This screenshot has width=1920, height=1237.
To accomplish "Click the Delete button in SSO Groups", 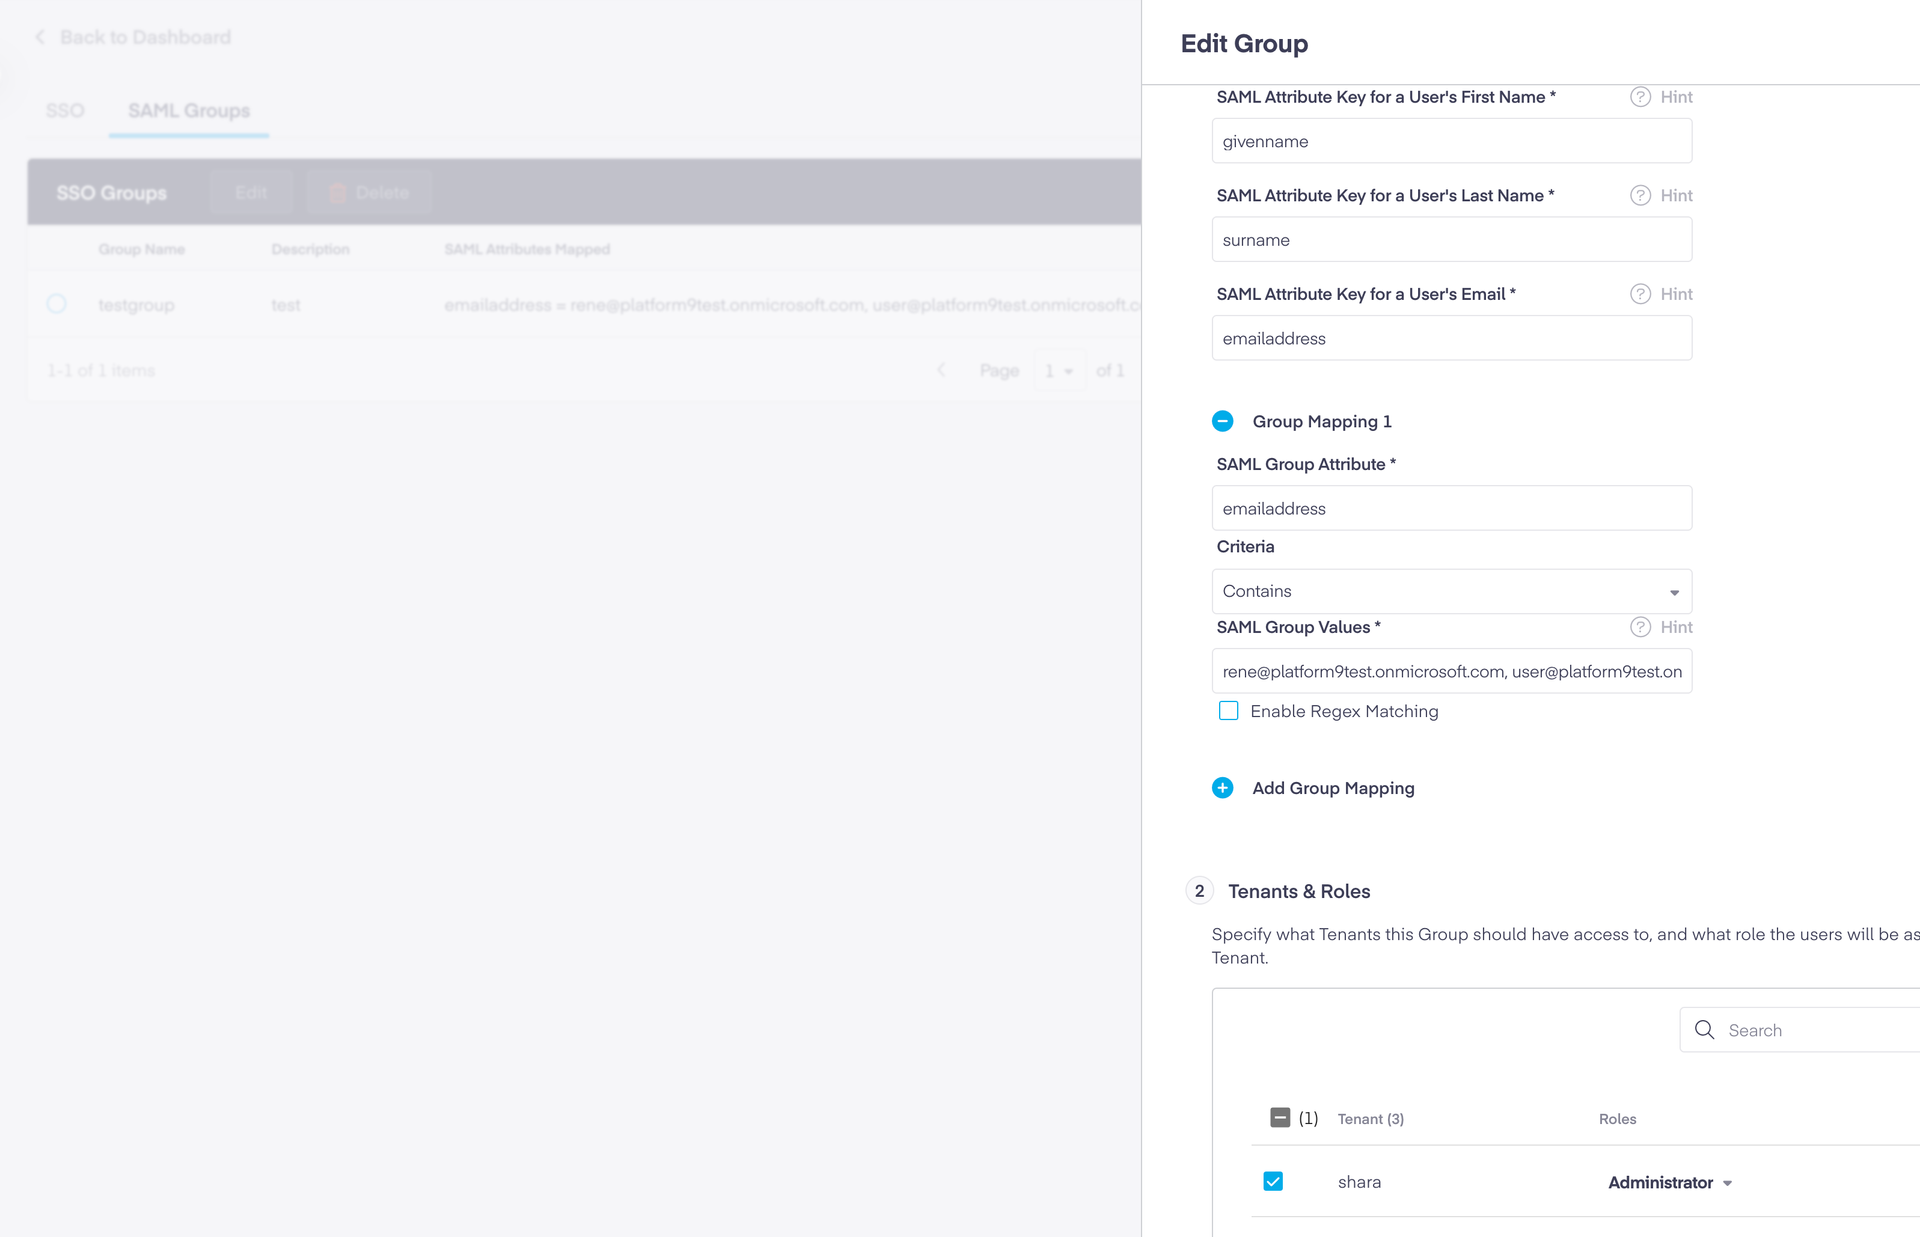I will (x=369, y=192).
